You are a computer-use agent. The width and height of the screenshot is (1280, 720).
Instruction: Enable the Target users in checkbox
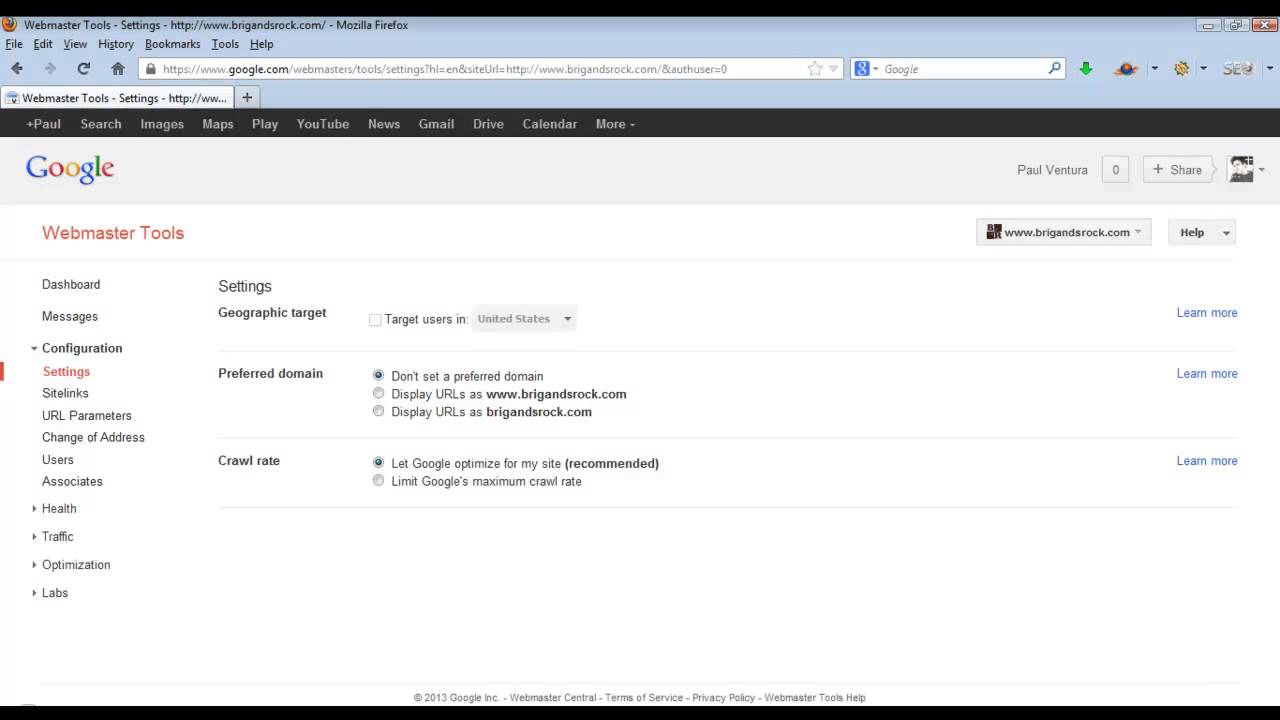(375, 320)
